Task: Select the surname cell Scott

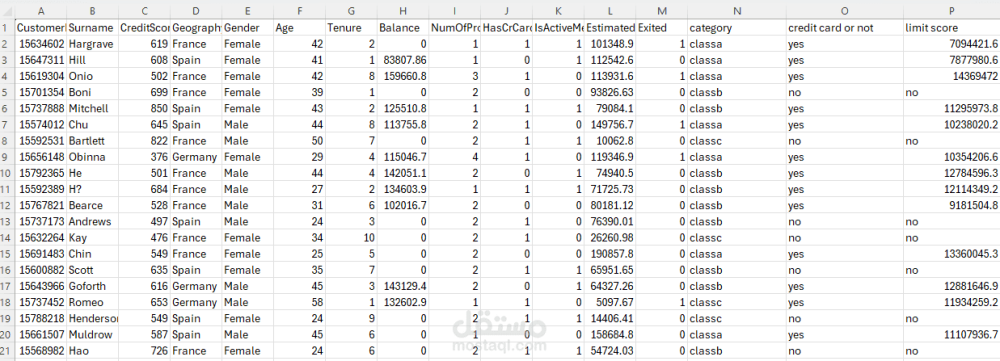Action: [92, 270]
